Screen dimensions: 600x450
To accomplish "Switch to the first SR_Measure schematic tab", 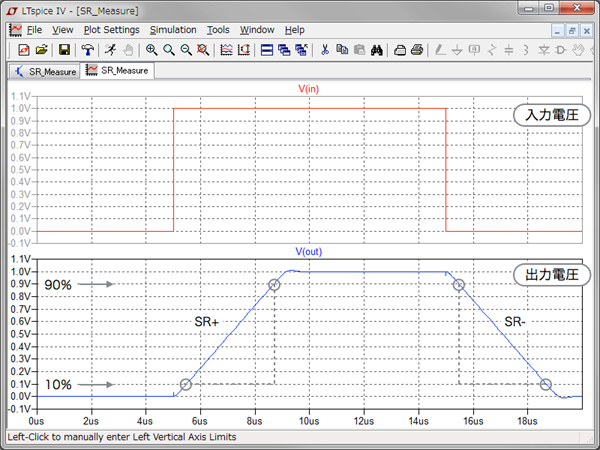I will [x=45, y=71].
